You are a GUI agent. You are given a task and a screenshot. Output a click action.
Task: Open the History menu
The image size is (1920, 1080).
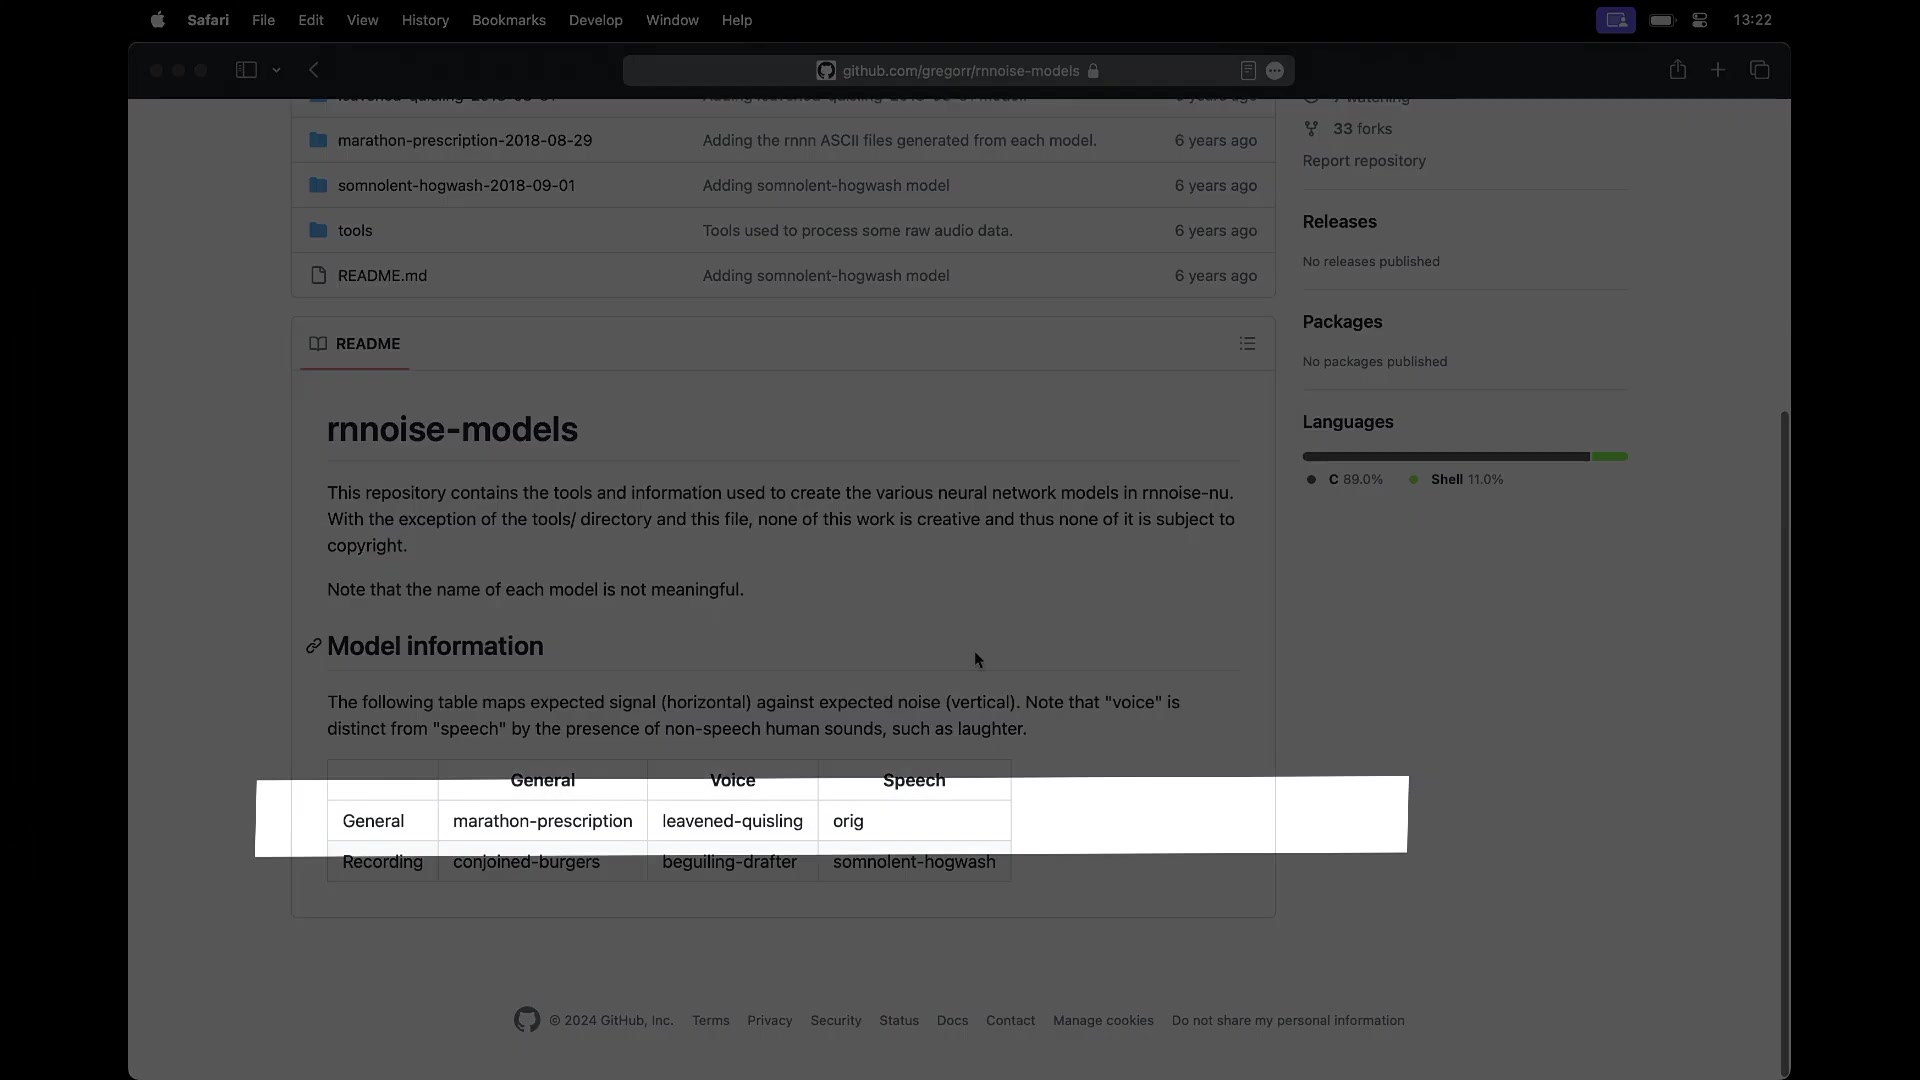(x=426, y=20)
